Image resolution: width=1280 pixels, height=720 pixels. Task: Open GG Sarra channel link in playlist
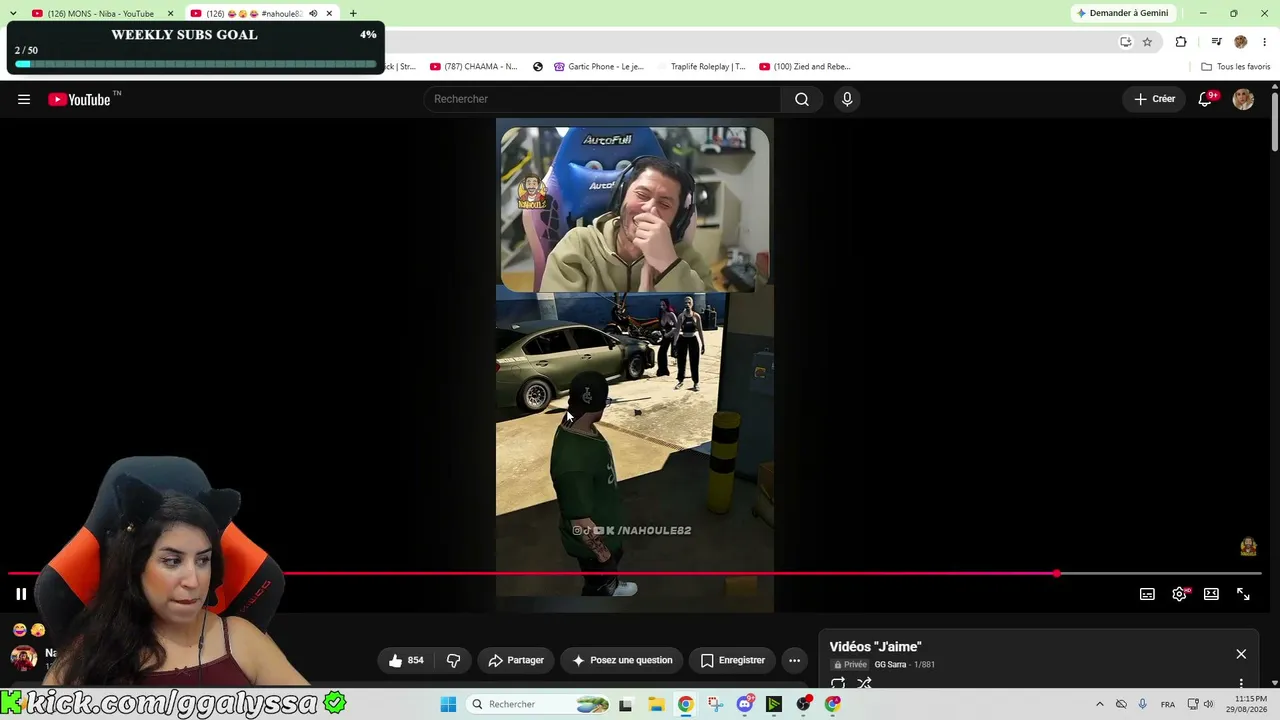pyautogui.click(x=890, y=665)
